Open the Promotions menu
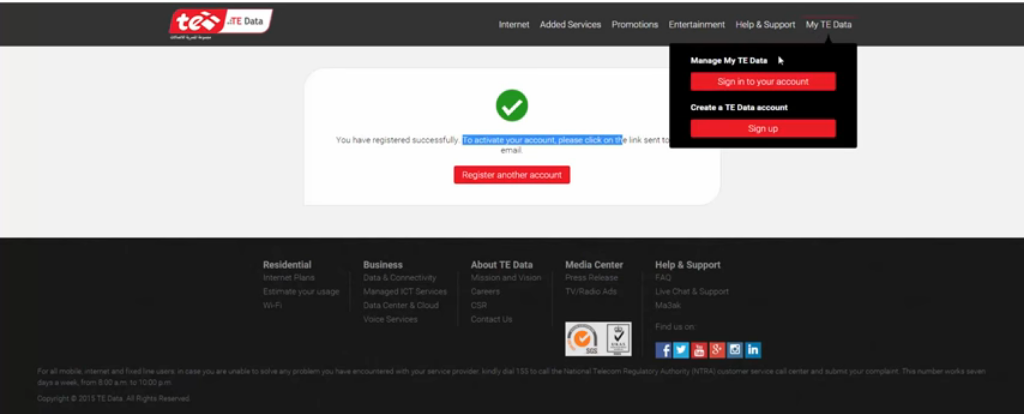This screenshot has width=1024, height=414. pyautogui.click(x=635, y=25)
